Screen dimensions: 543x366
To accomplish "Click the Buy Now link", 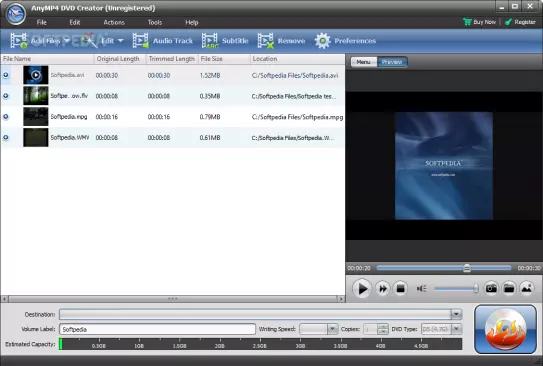I will click(x=480, y=22).
